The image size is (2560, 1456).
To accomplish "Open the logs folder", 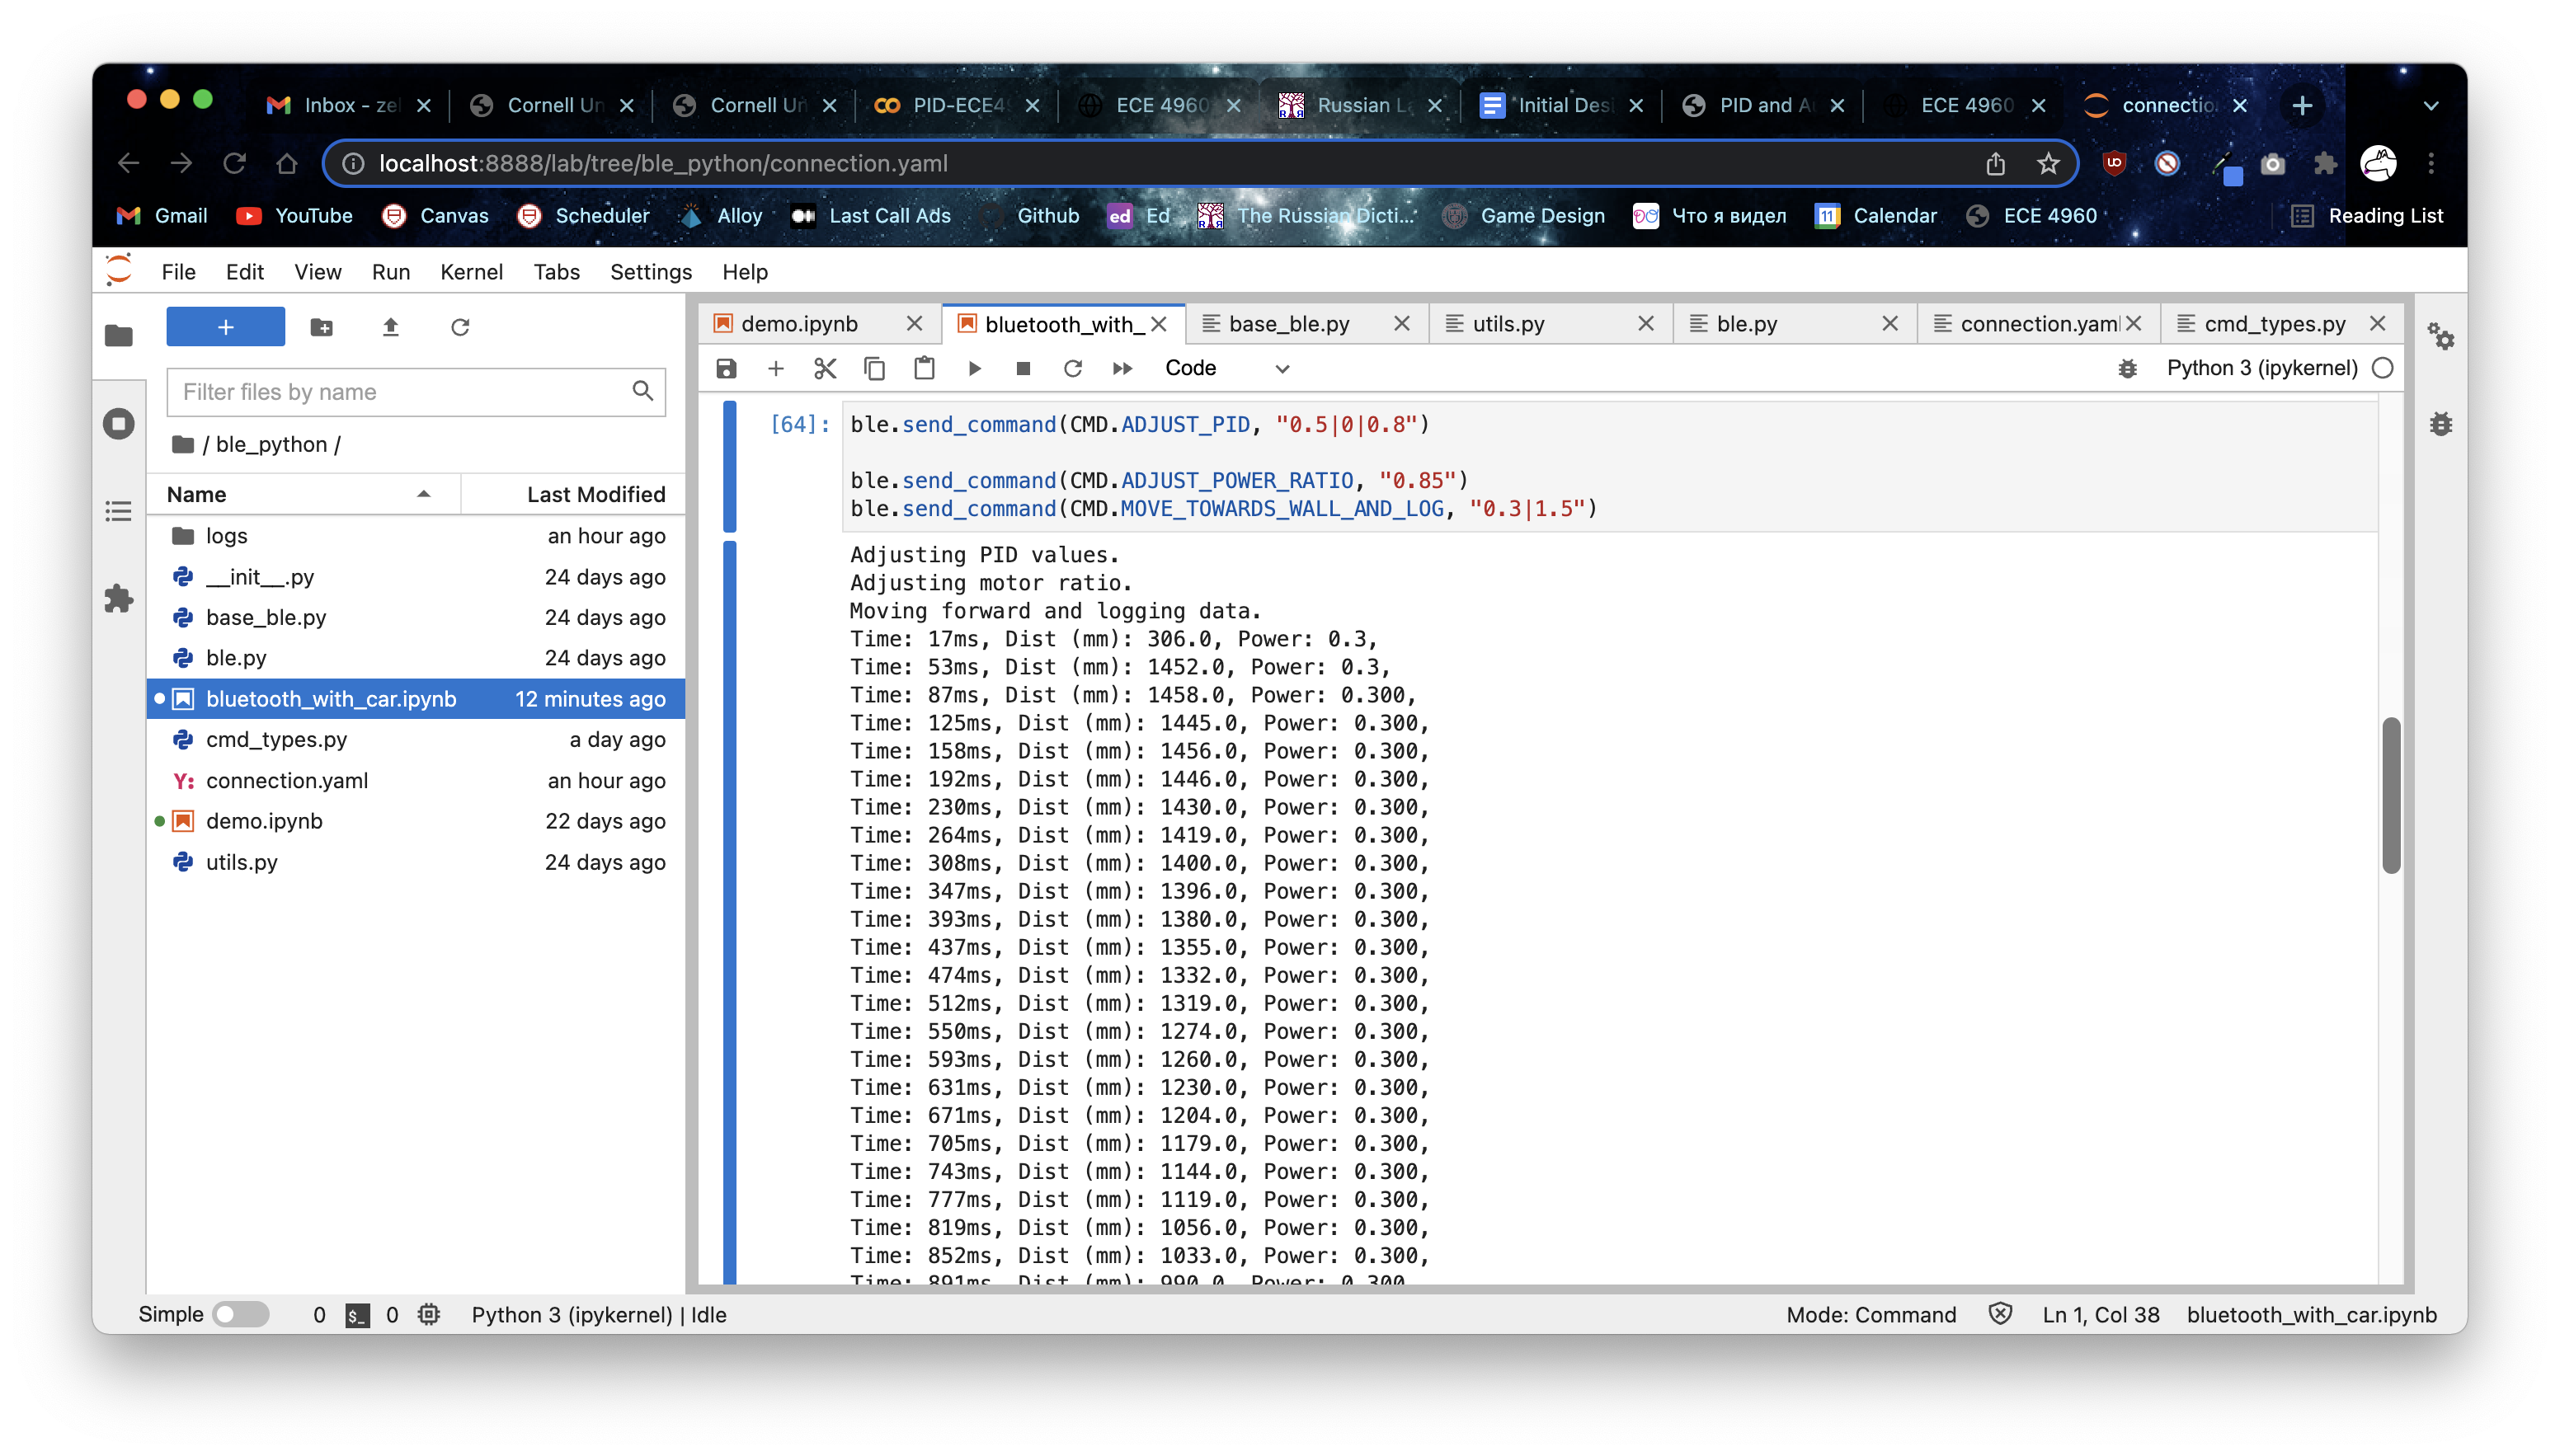I will (417, 536).
